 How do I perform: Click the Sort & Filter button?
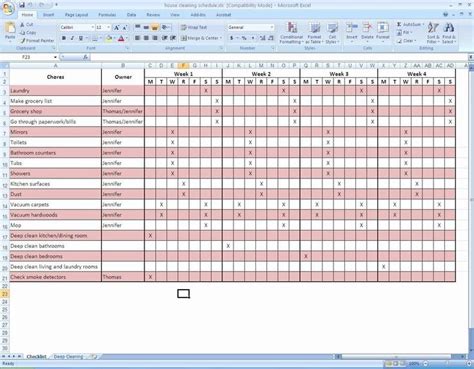coord(433,33)
